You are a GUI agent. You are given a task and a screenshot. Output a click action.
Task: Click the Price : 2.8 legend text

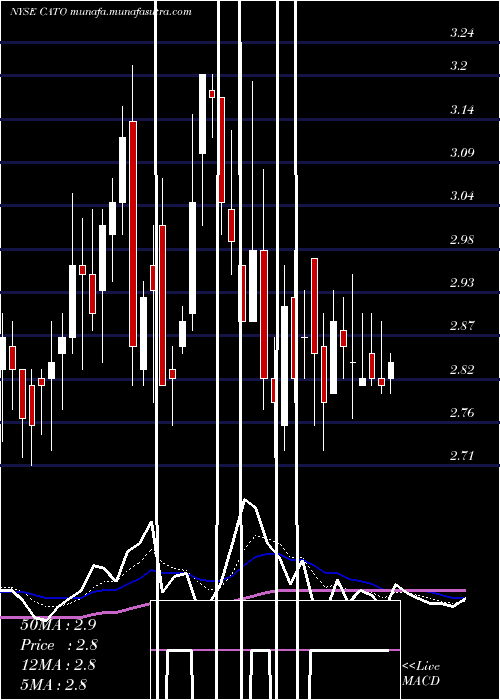(59, 645)
